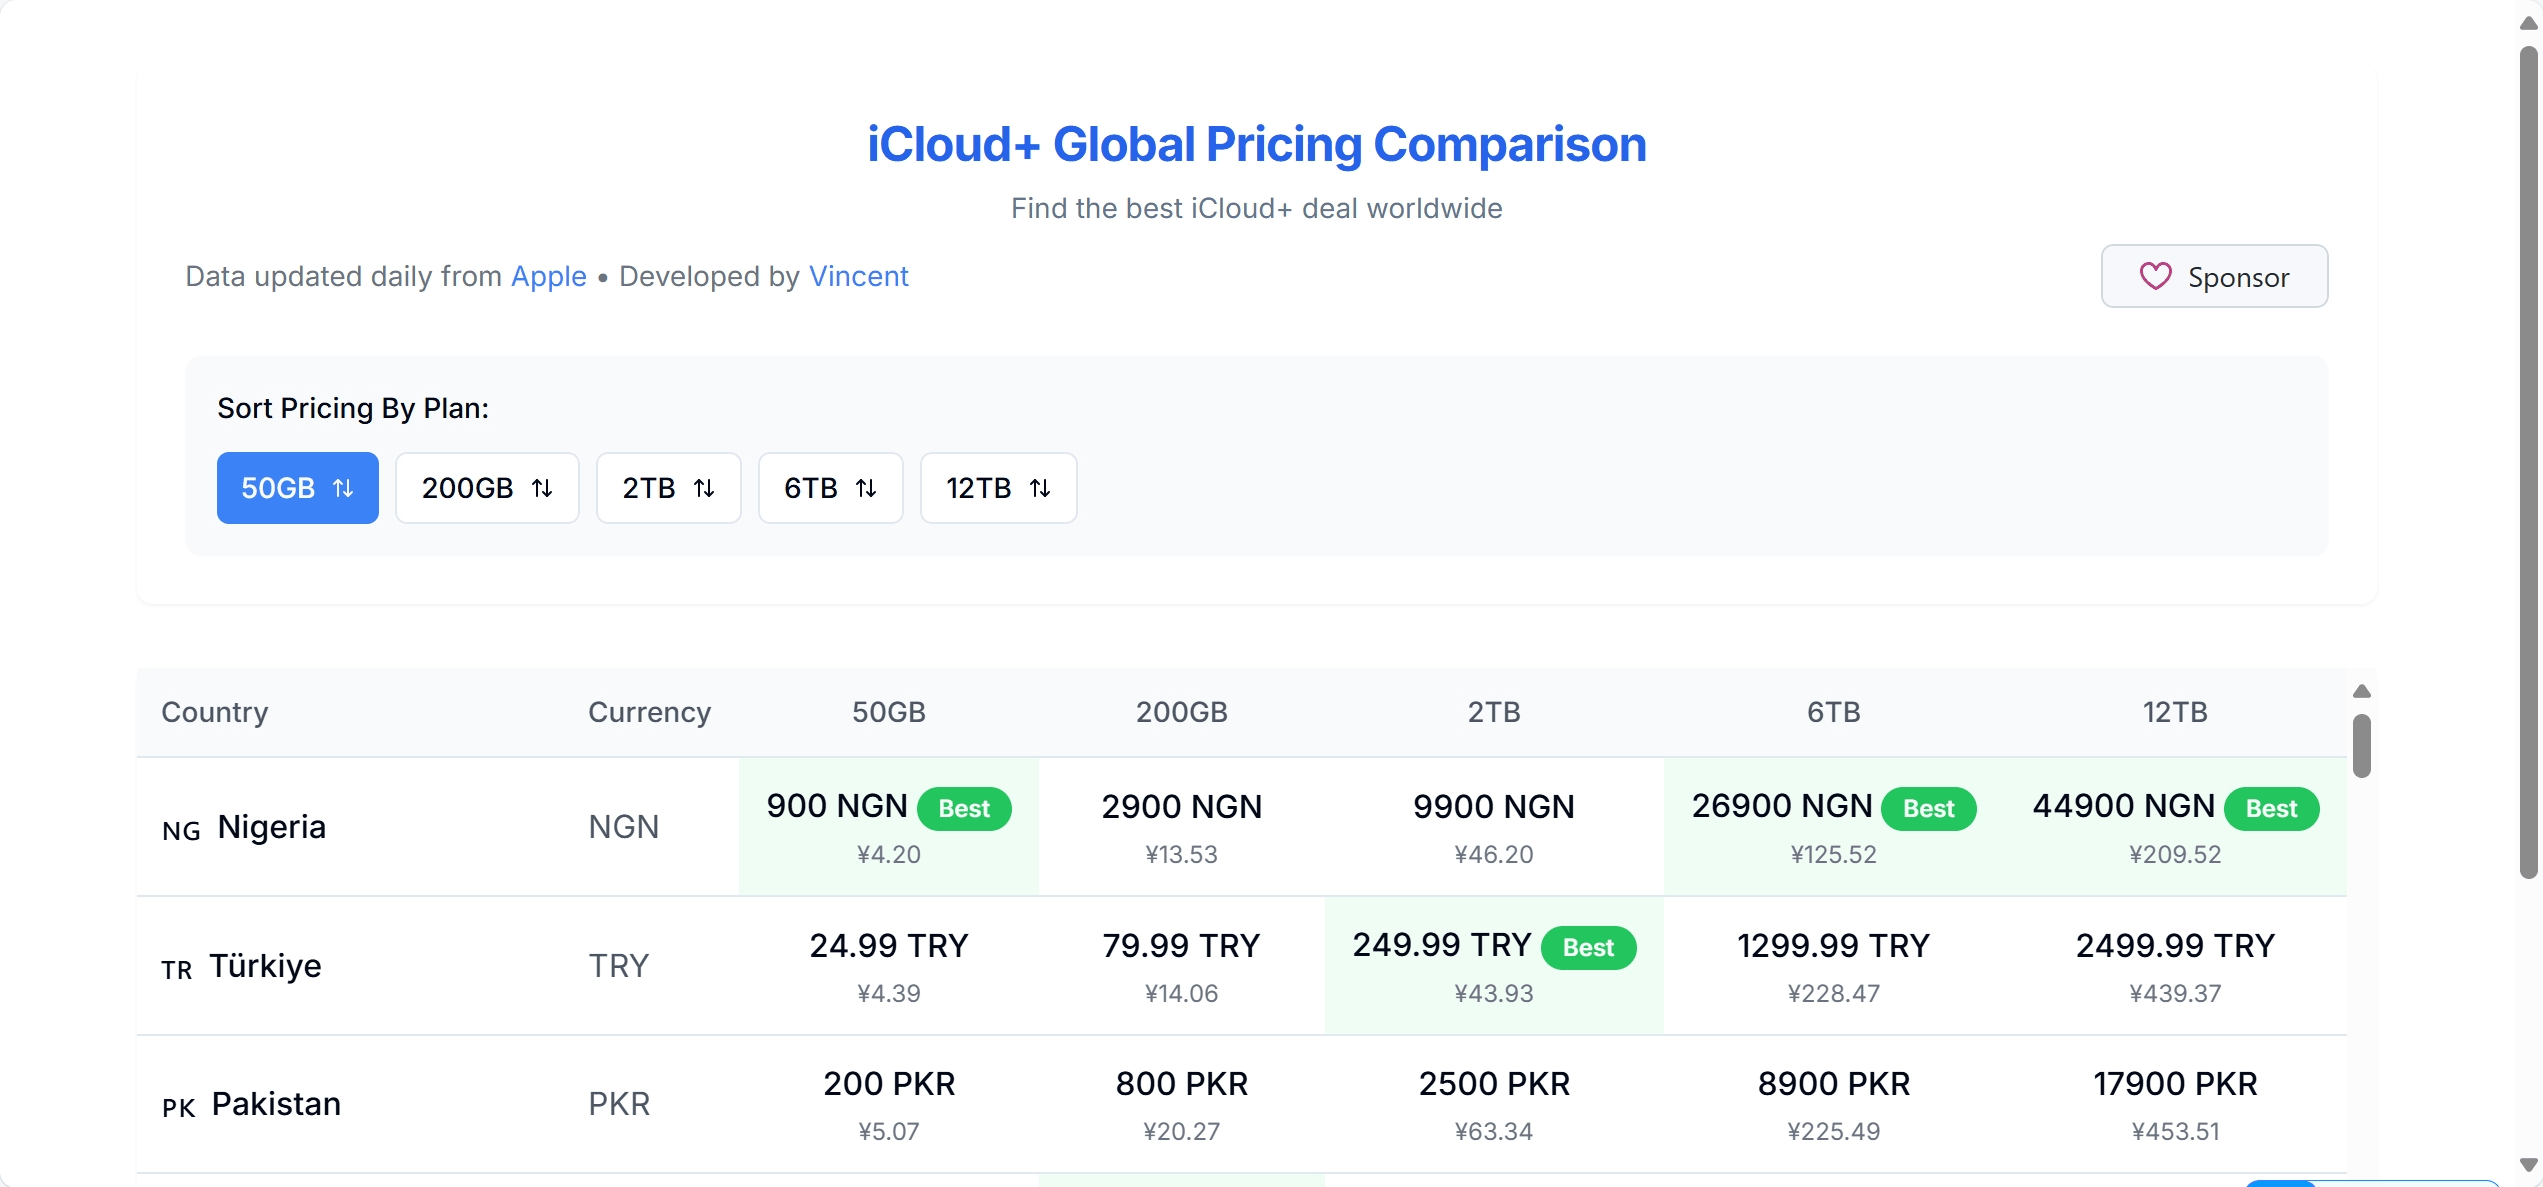Click the Best badge beside 249.99 TRY
The width and height of the screenshot is (2543, 1187).
point(1588,947)
